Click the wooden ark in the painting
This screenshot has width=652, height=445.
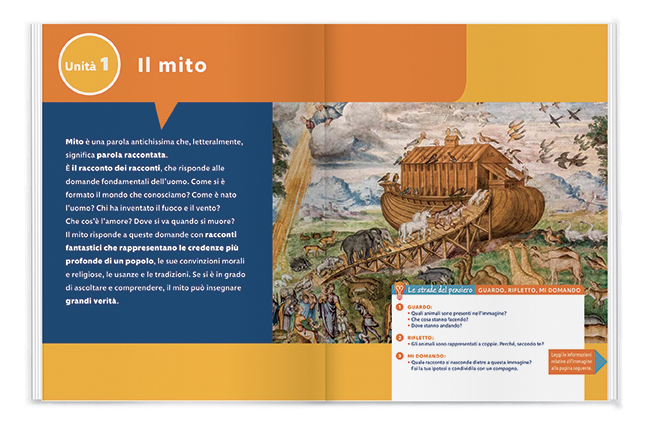462,189
